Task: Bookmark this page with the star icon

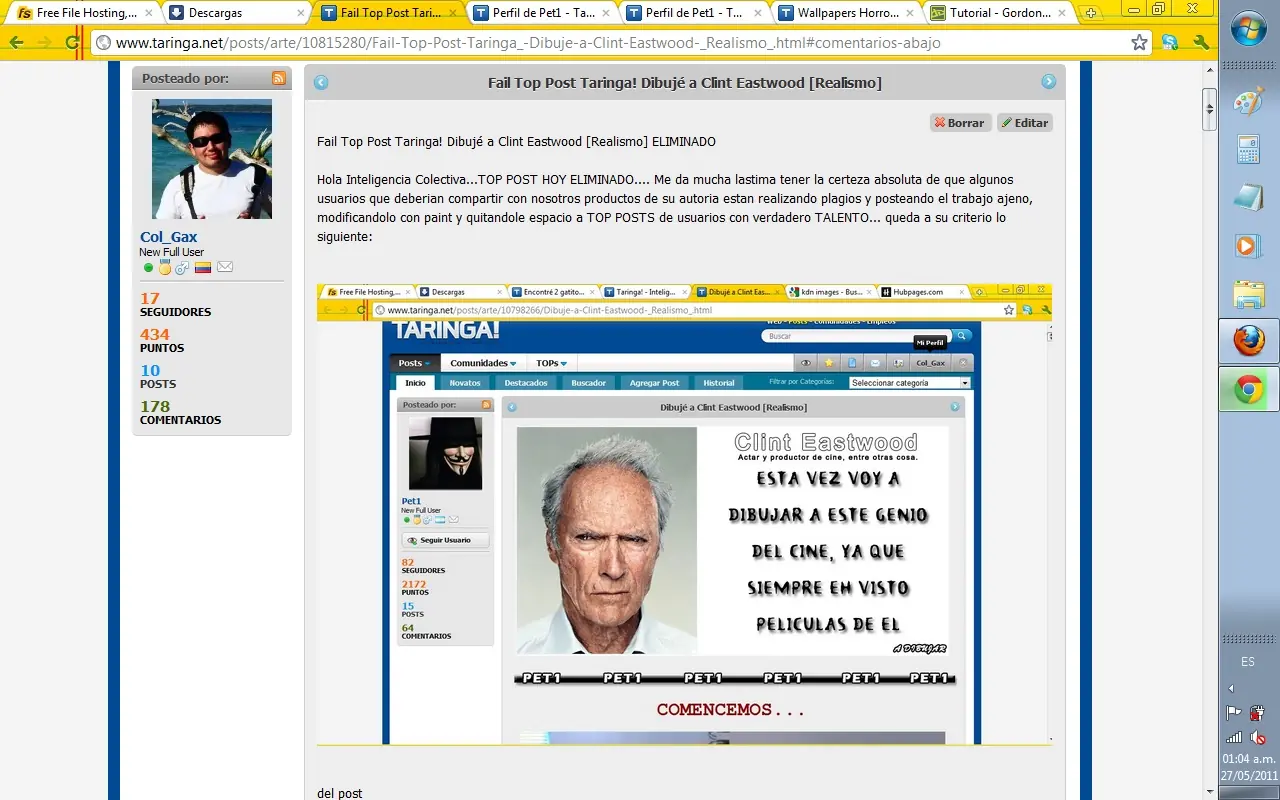Action: [1139, 43]
